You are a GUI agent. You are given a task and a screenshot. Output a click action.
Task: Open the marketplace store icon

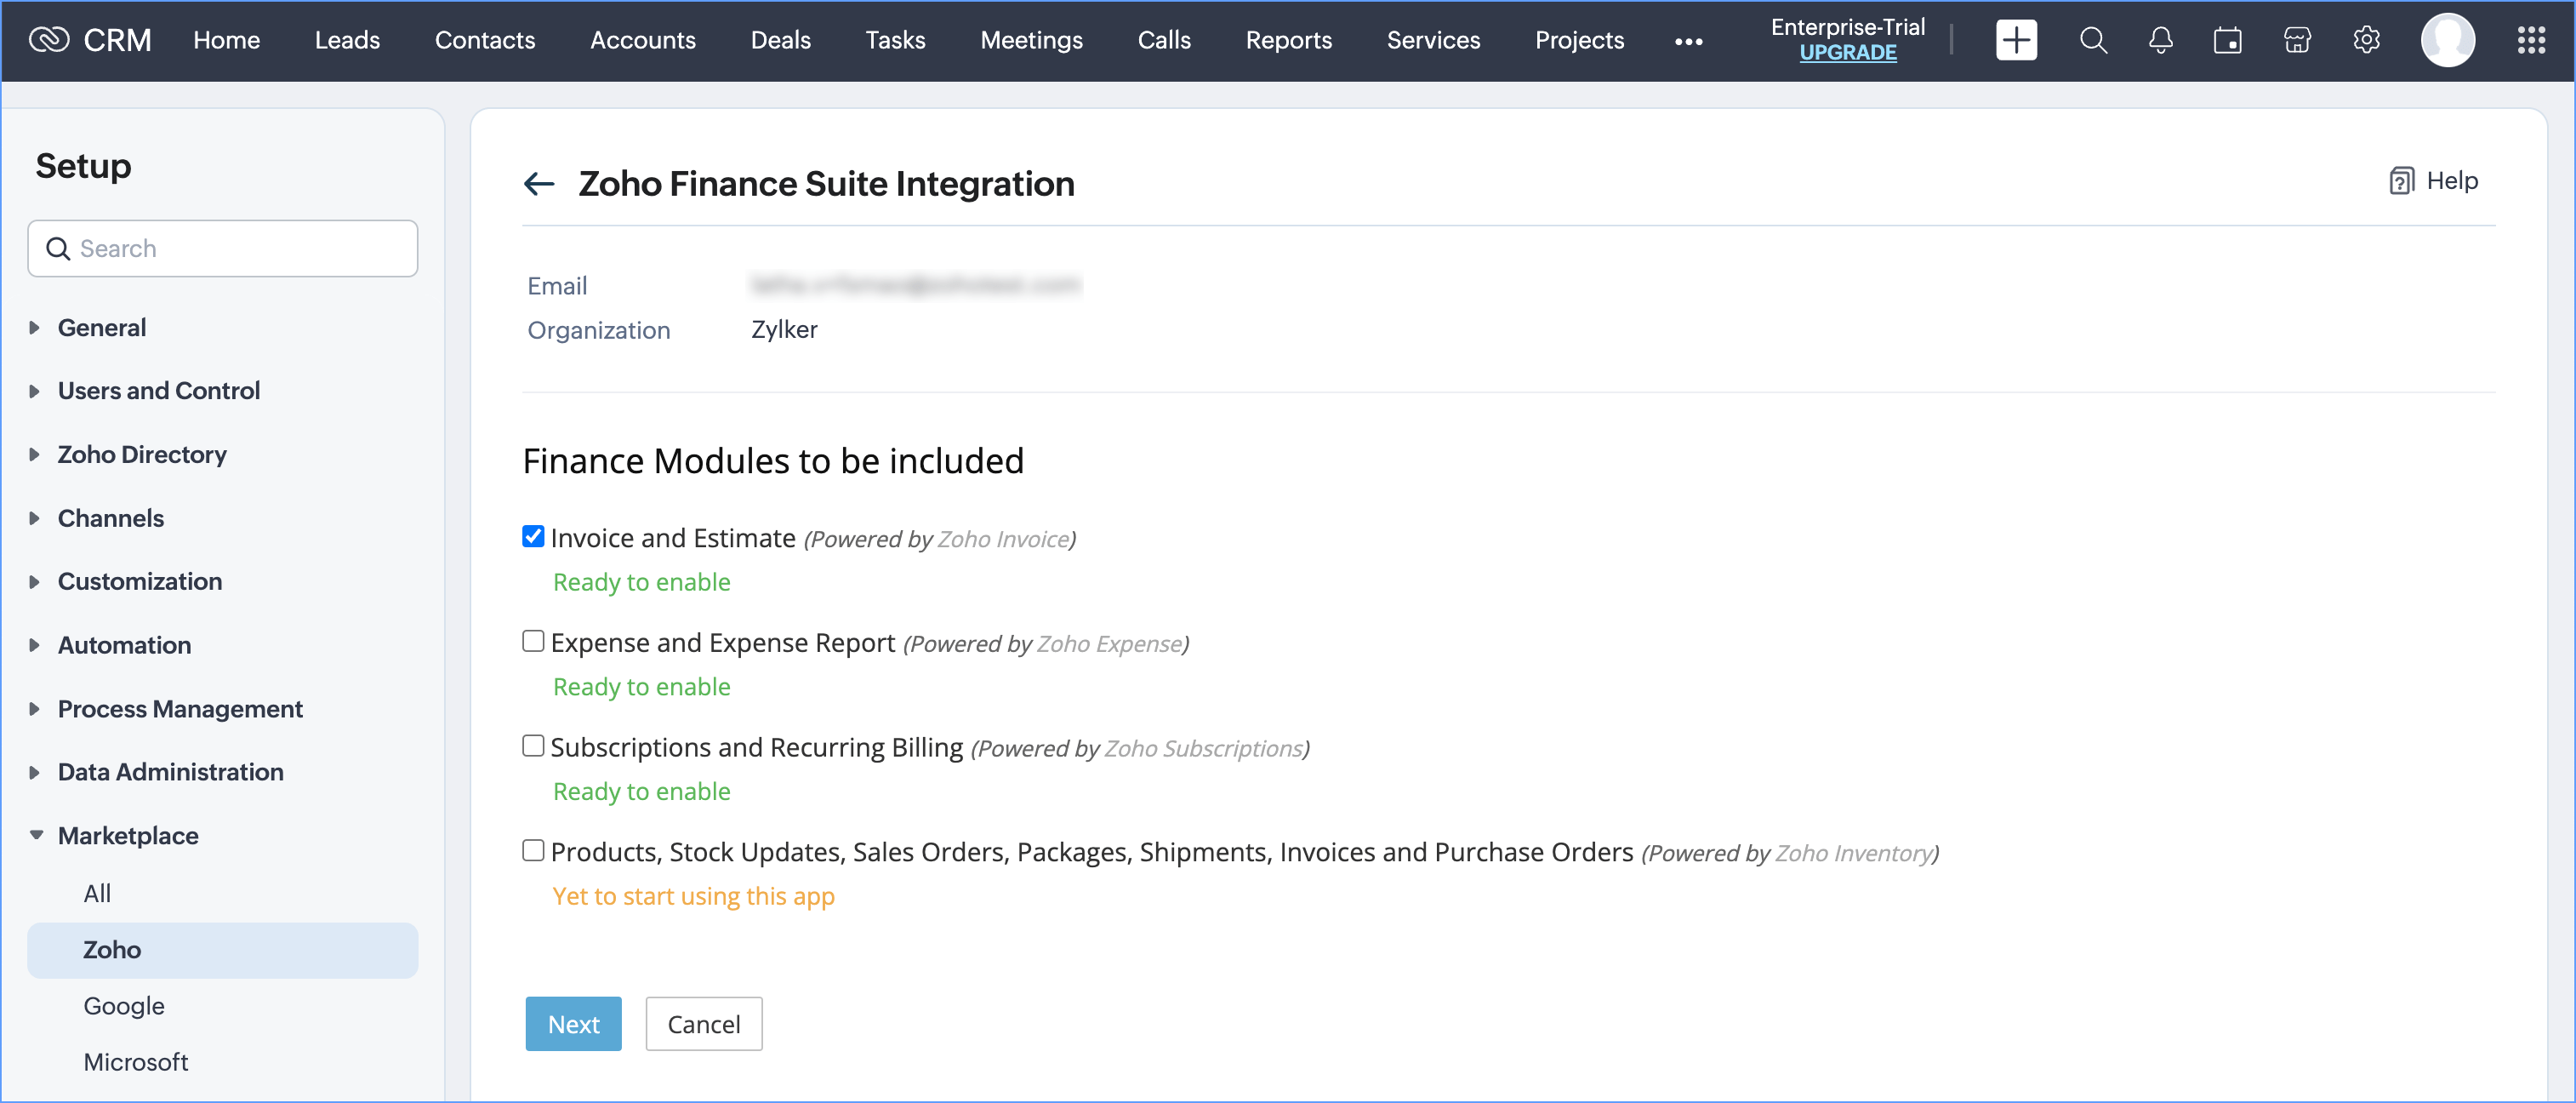(2297, 40)
